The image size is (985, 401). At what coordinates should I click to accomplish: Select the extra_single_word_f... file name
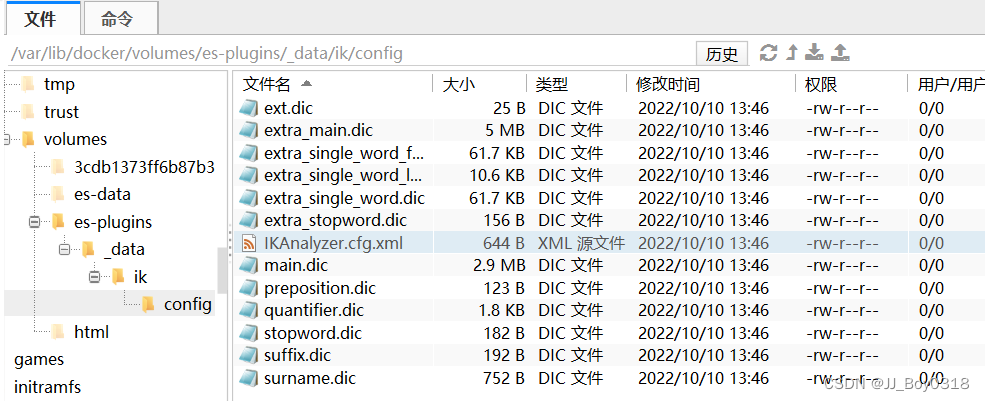(344, 153)
